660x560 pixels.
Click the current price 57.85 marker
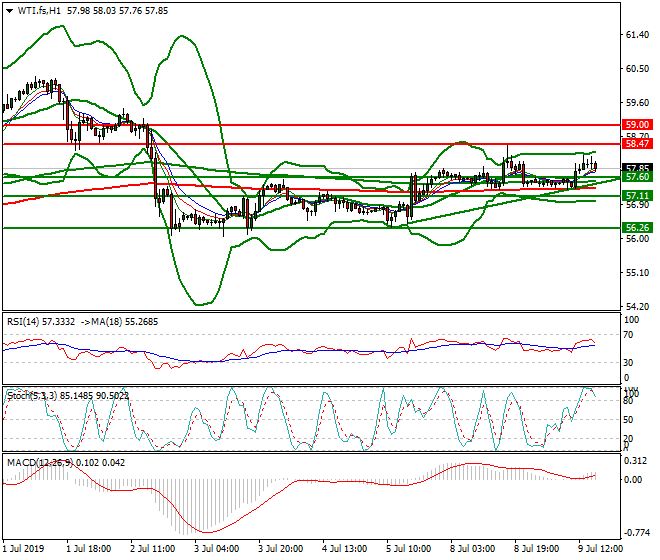tap(637, 168)
